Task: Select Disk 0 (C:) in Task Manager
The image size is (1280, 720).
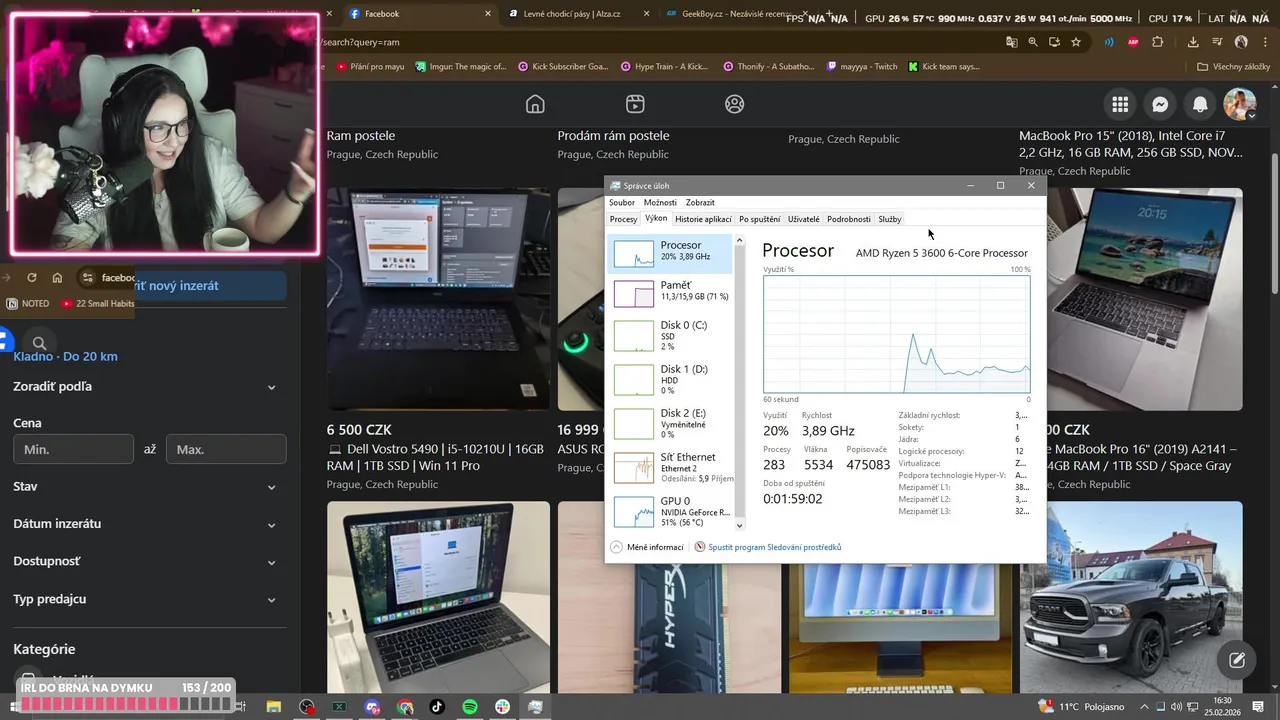Action: pyautogui.click(x=671, y=335)
